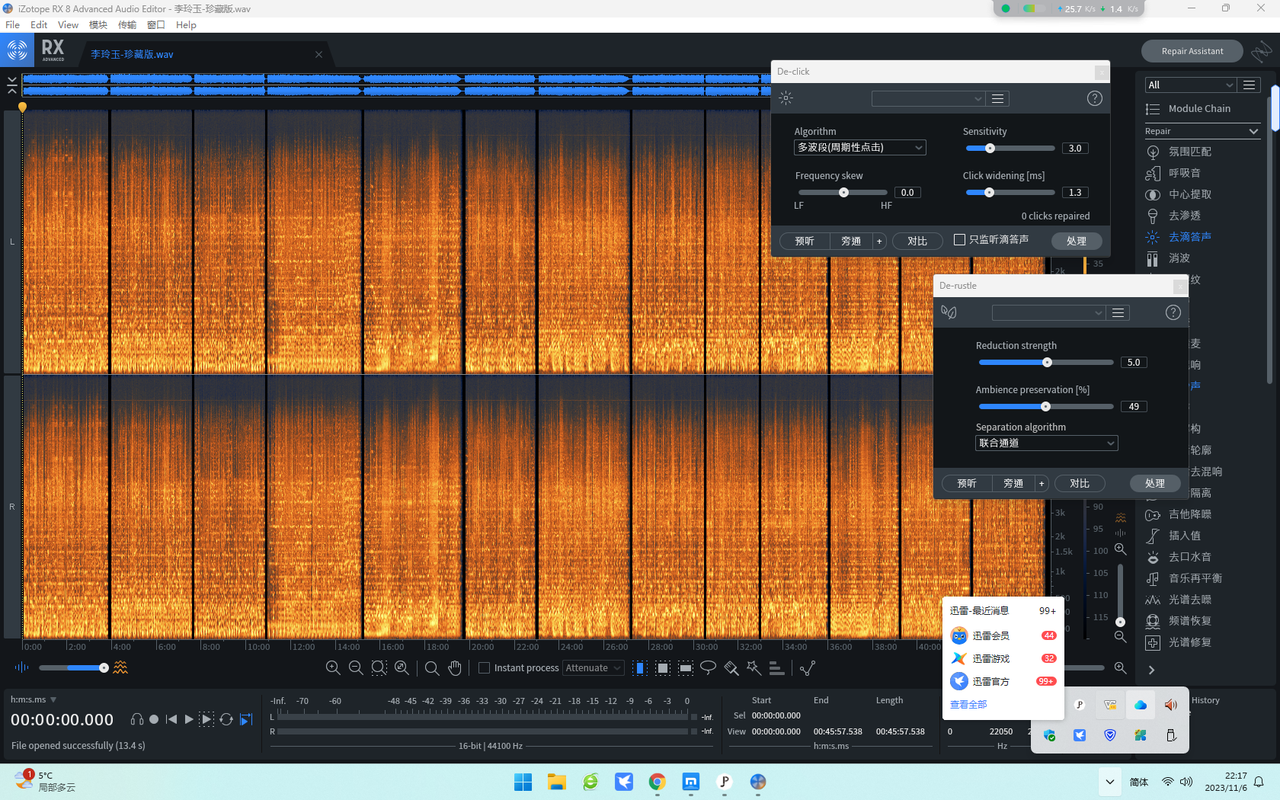Click 预听 in De-rustle window
The height and width of the screenshot is (800, 1280).
click(x=966, y=483)
